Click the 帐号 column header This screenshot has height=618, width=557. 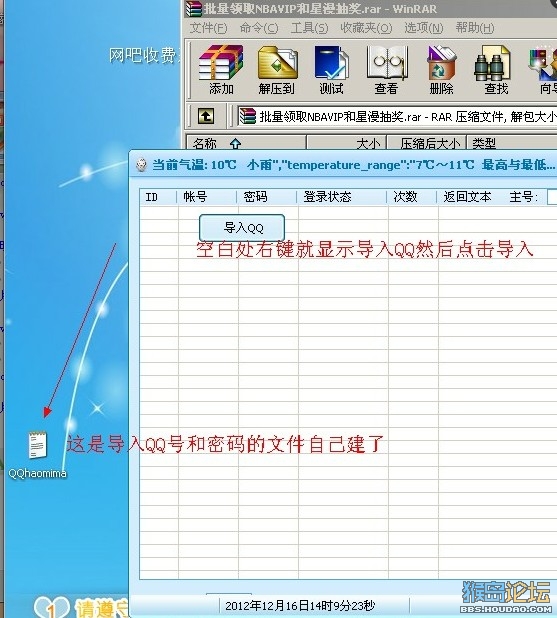tap(207, 197)
